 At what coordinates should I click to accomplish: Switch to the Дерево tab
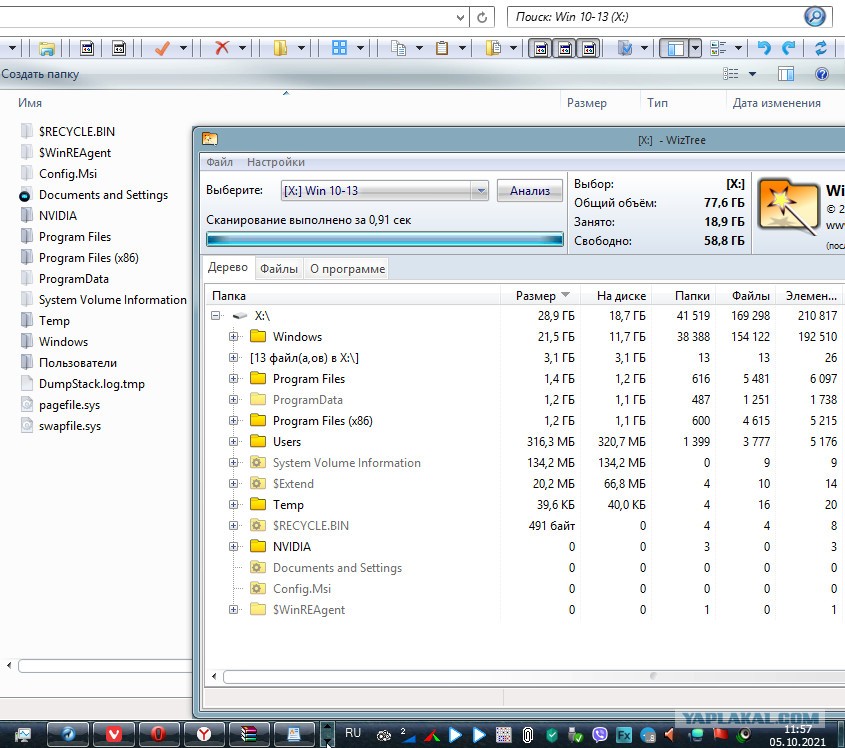point(228,267)
